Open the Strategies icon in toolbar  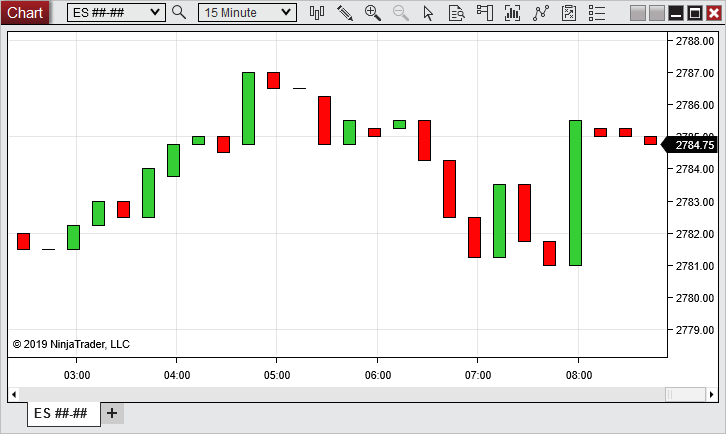click(x=541, y=12)
